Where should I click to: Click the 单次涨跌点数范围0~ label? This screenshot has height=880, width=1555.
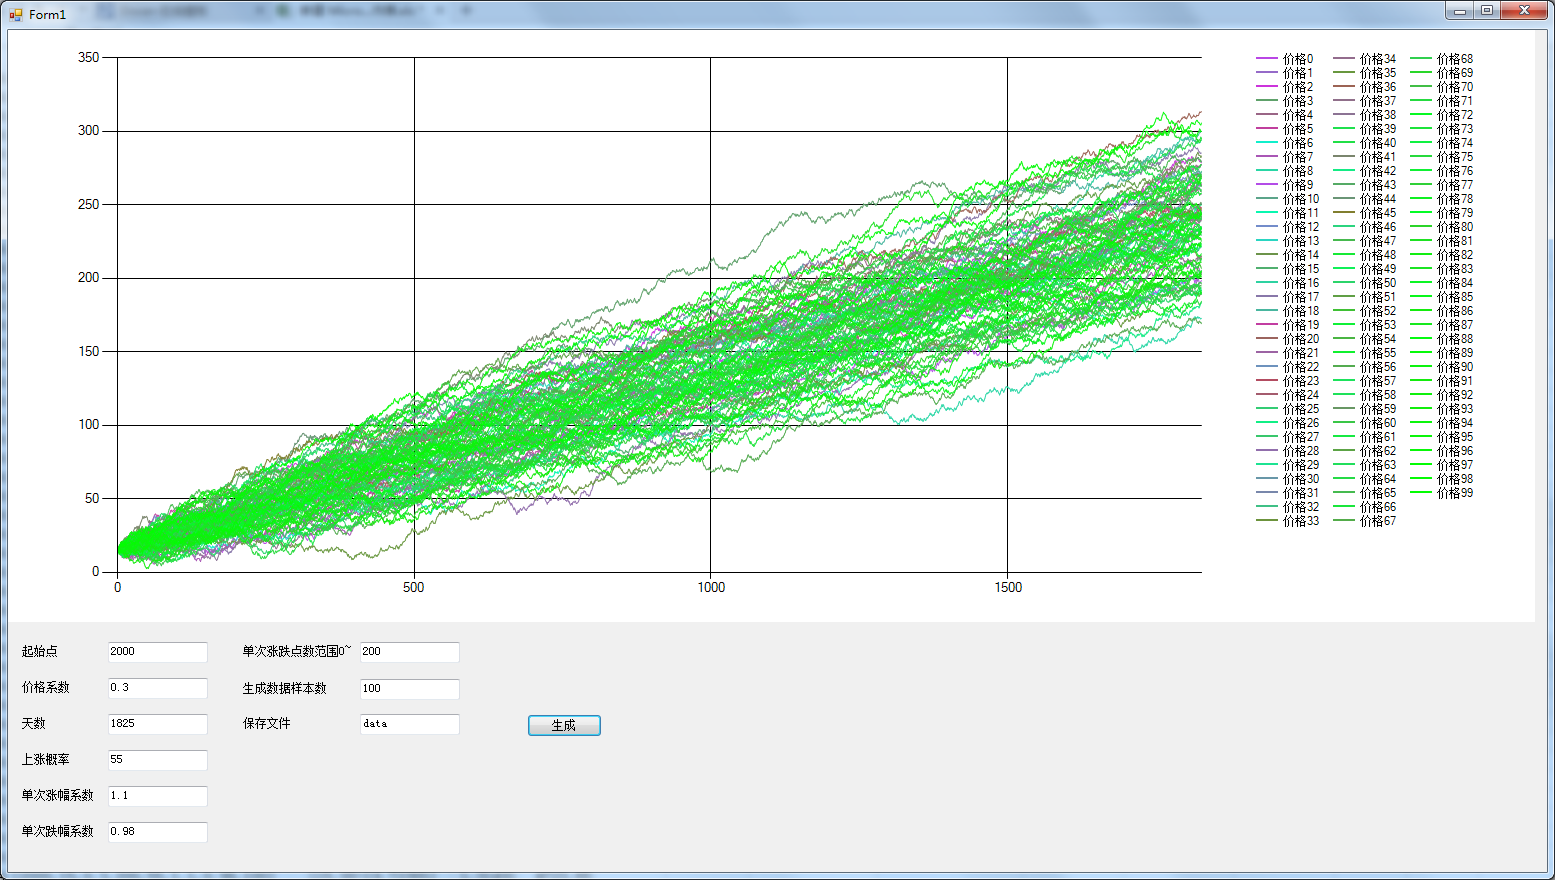(297, 651)
